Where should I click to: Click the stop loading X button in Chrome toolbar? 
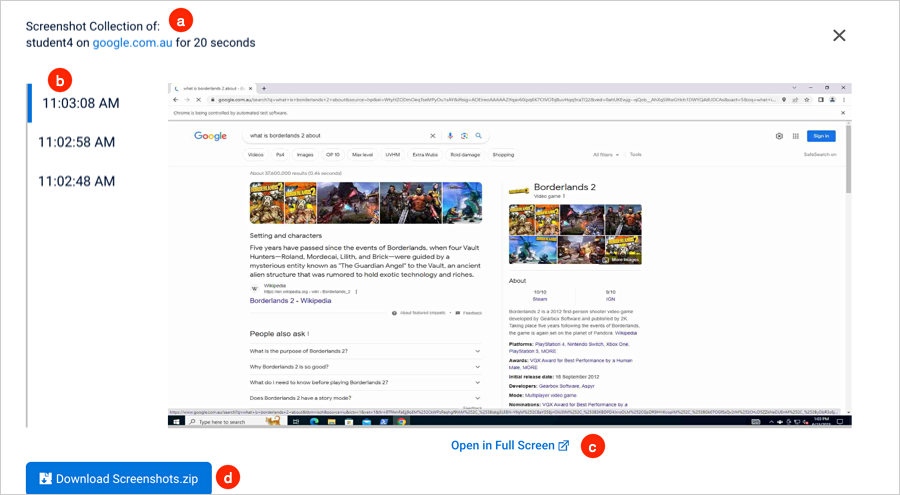pos(198,100)
